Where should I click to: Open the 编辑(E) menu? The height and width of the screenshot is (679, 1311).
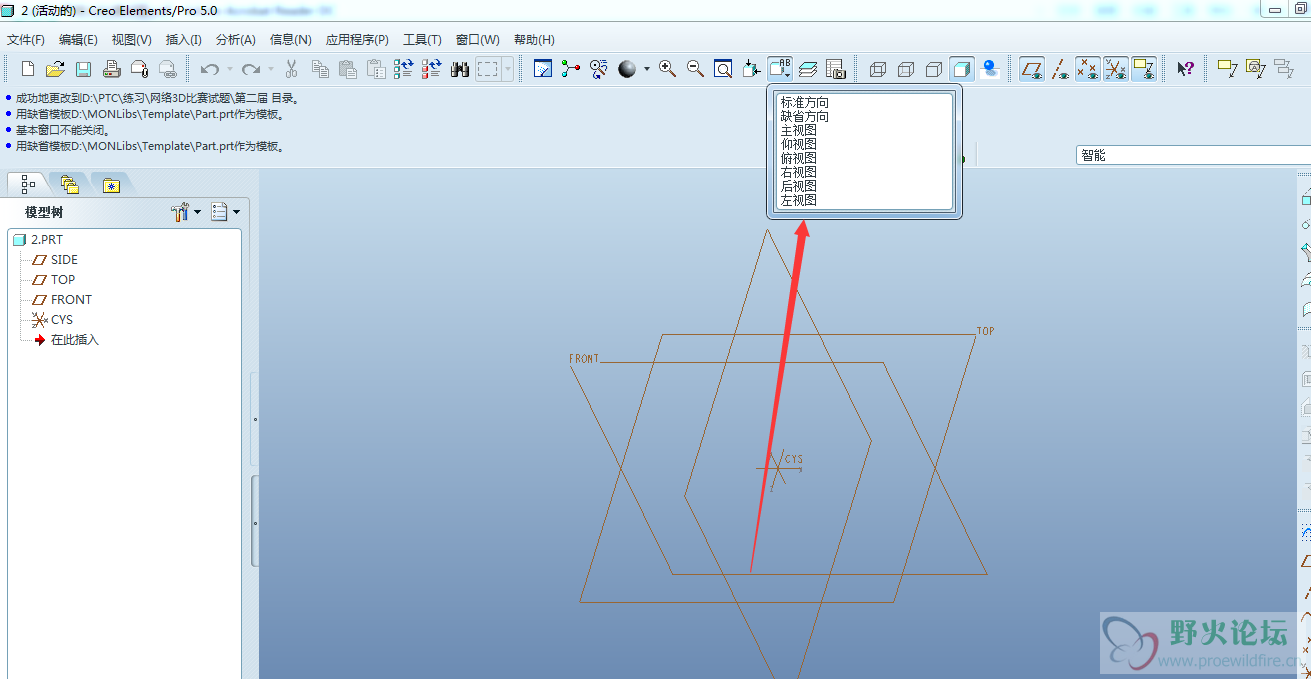point(78,40)
